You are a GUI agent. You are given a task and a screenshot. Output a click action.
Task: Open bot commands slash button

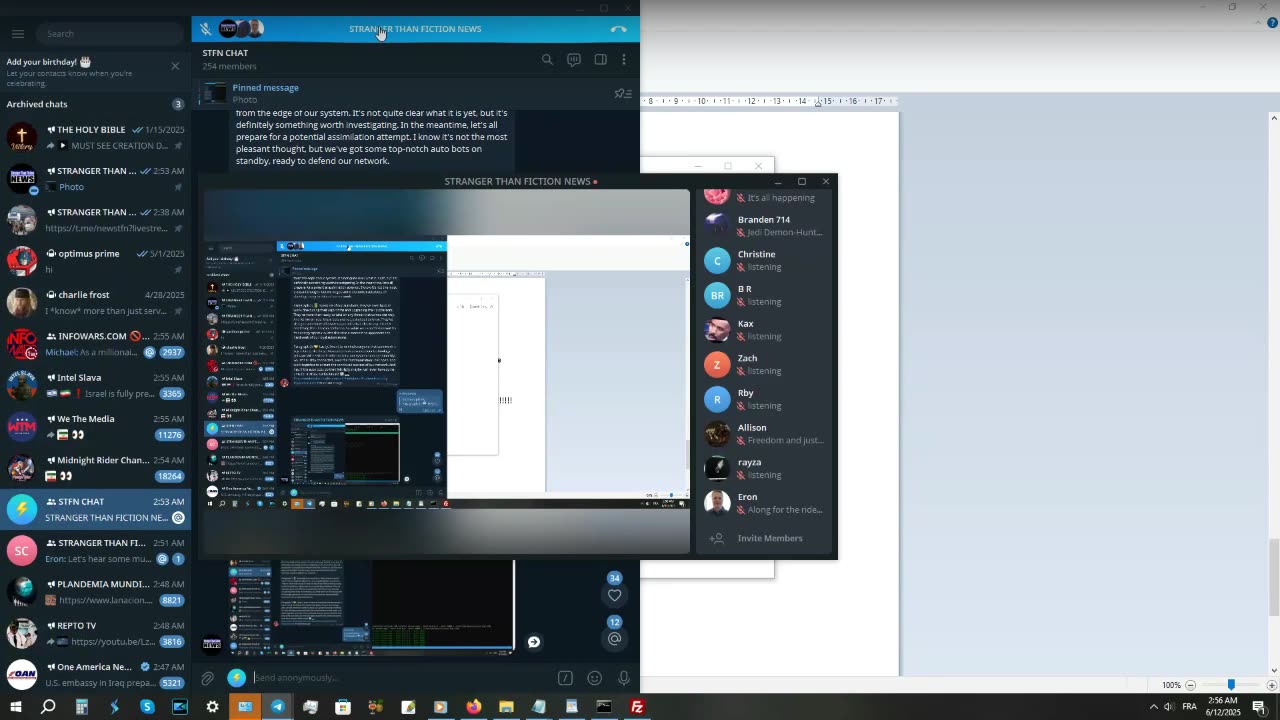click(565, 678)
